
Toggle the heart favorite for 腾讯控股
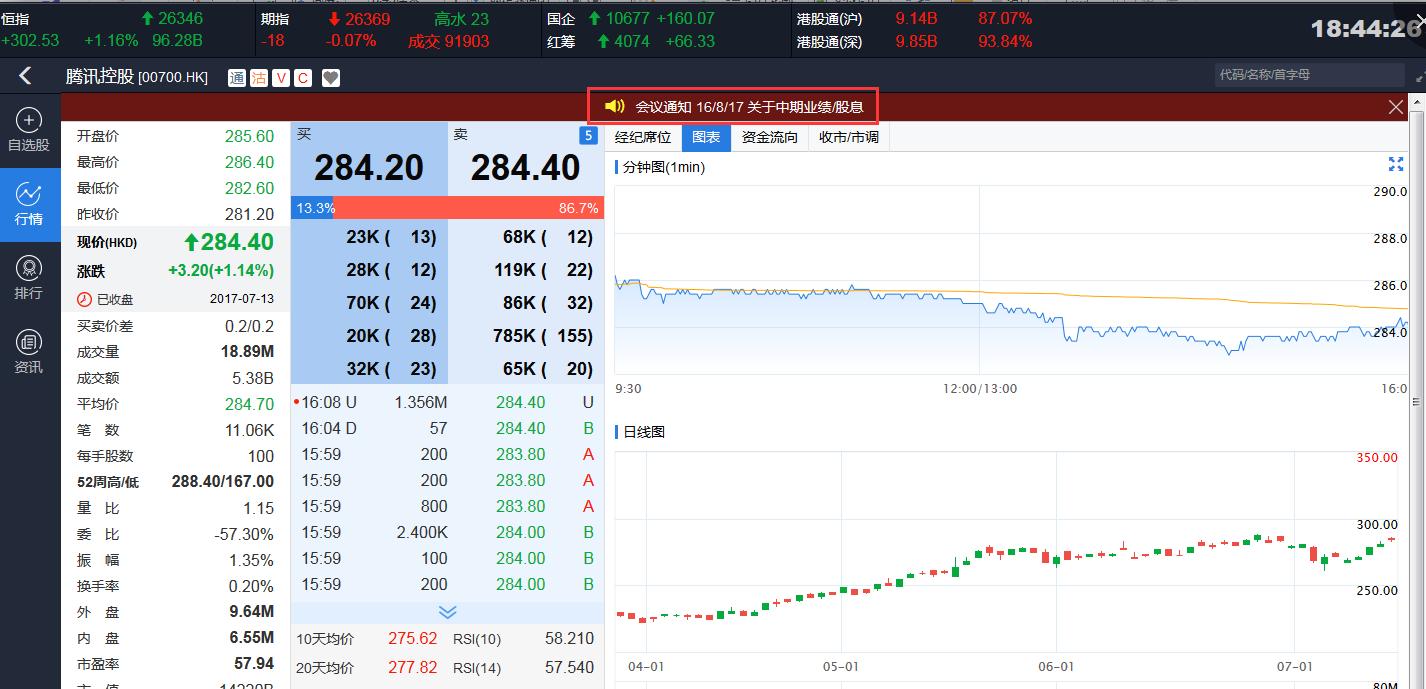331,76
